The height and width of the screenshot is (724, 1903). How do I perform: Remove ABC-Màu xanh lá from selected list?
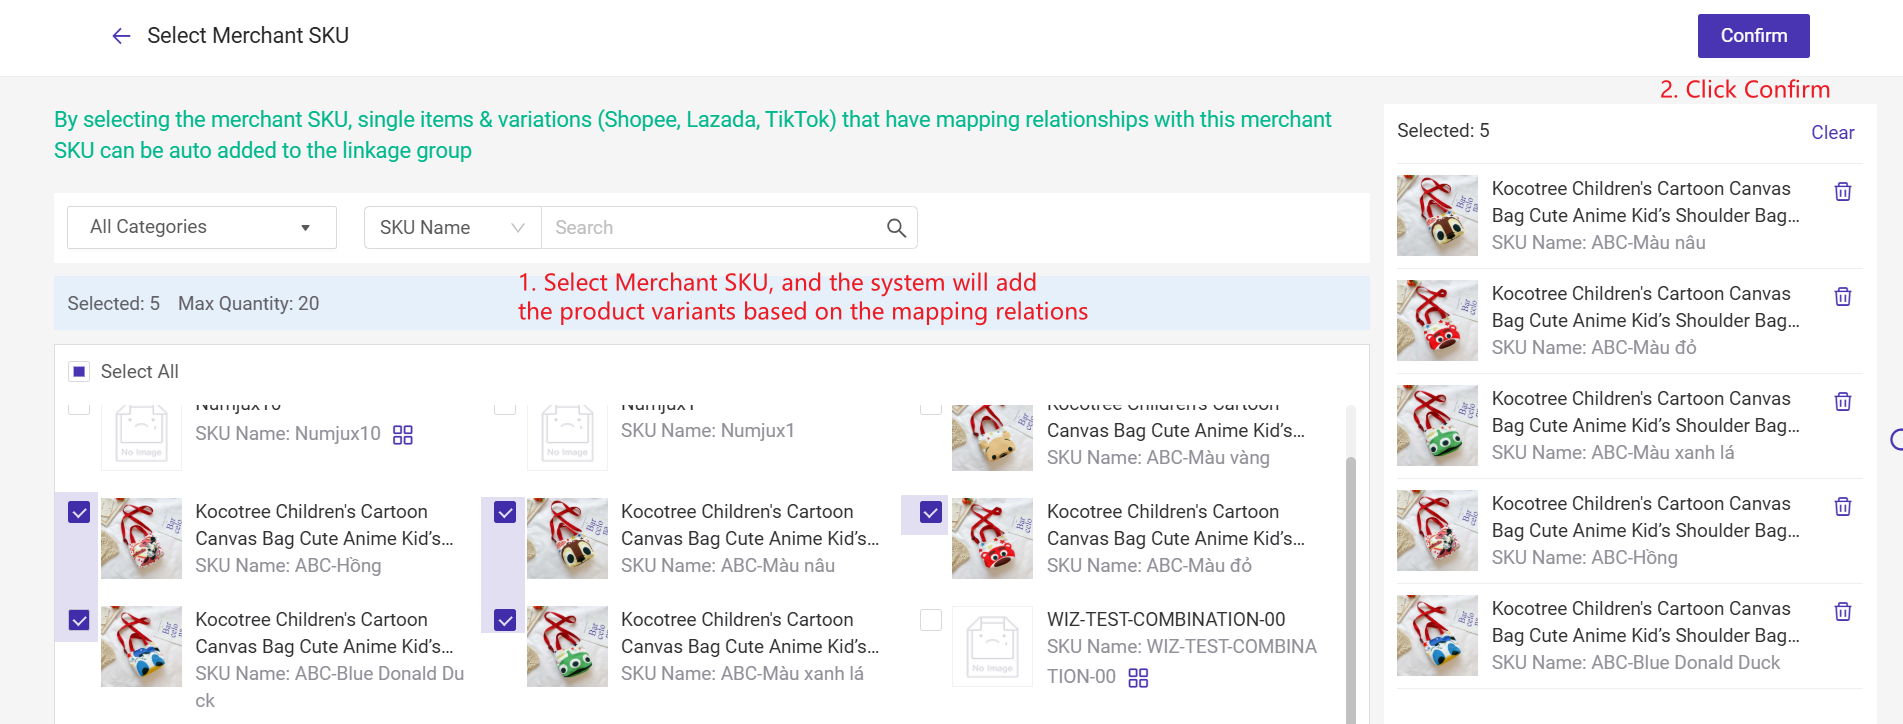point(1842,401)
